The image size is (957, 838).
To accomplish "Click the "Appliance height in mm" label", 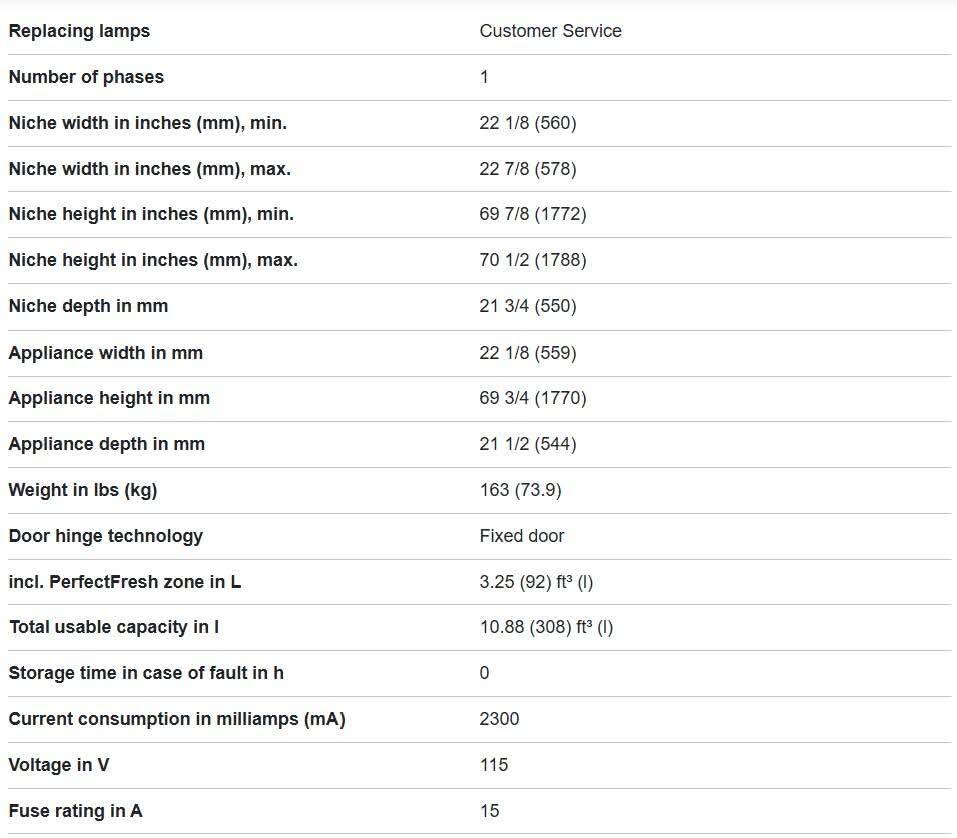I will click(109, 398).
